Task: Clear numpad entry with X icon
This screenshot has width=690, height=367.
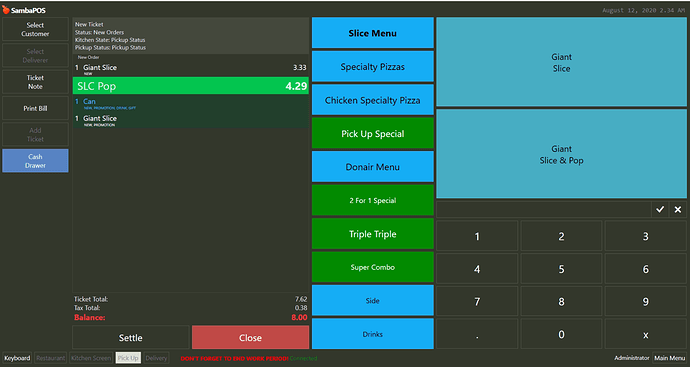Action: coord(678,210)
